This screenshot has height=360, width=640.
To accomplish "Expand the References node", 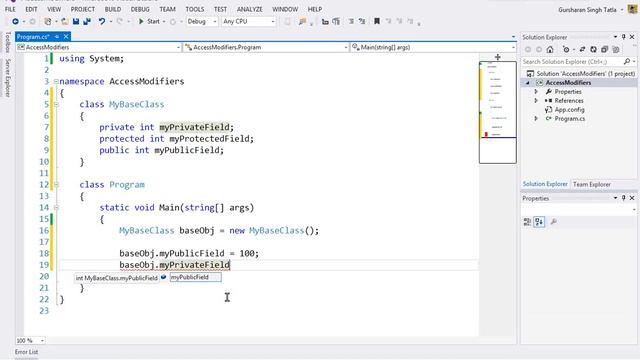I will 536,100.
